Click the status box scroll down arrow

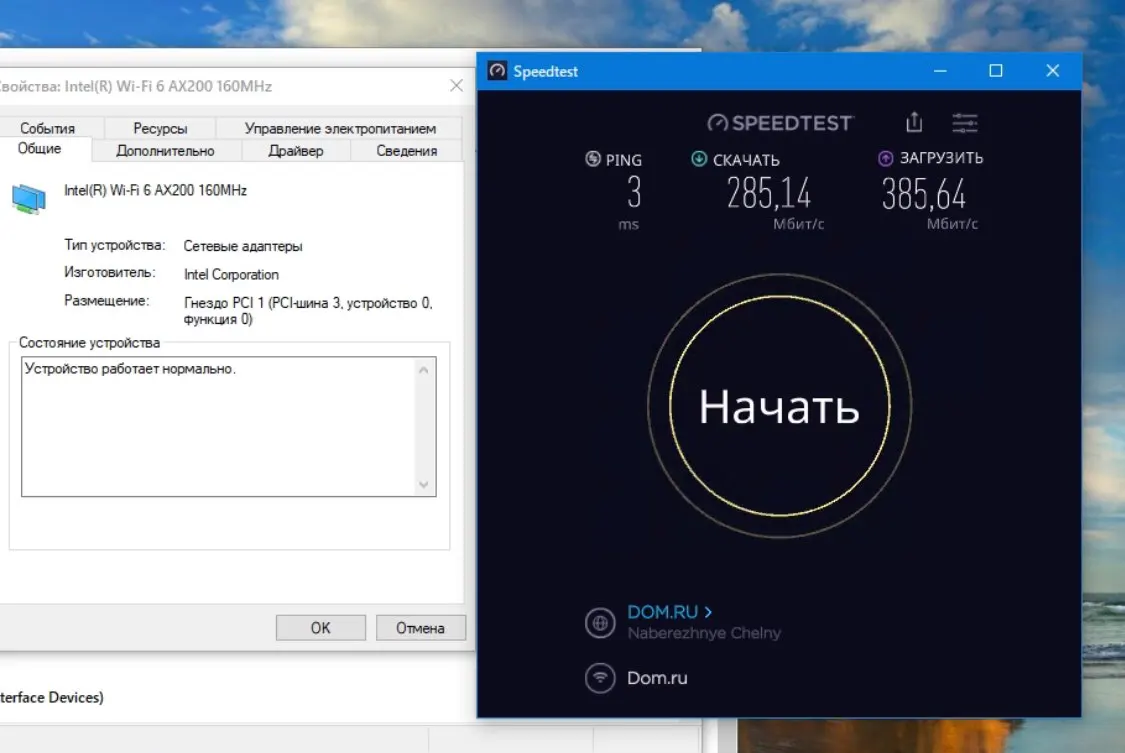click(423, 484)
